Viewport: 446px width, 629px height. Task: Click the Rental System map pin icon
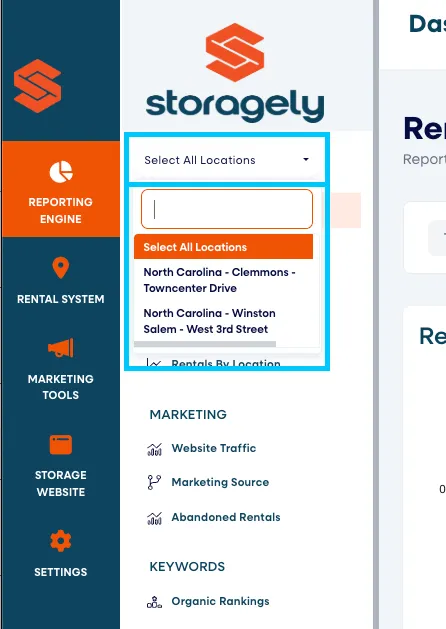pyautogui.click(x=61, y=268)
